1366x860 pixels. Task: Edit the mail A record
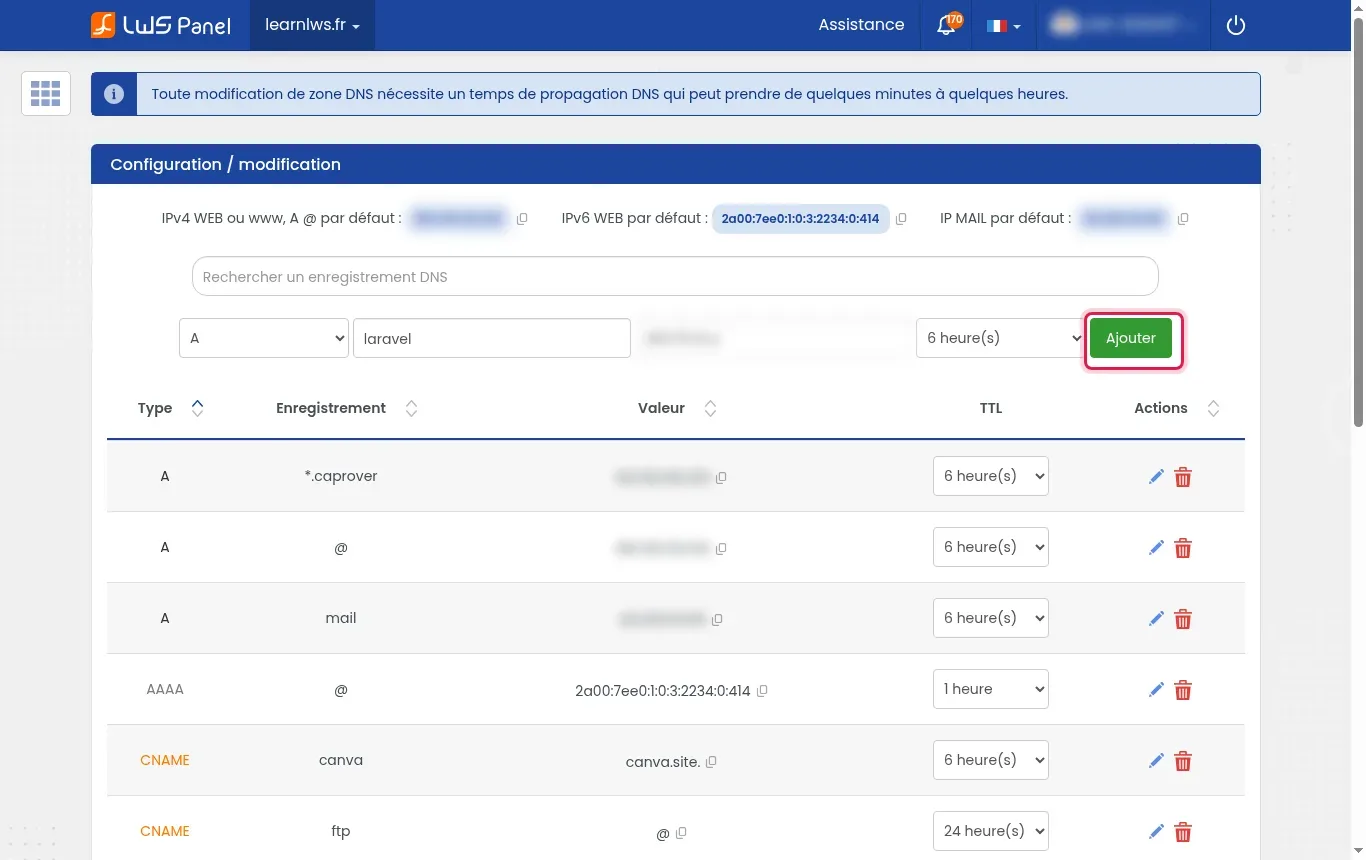coord(1156,619)
